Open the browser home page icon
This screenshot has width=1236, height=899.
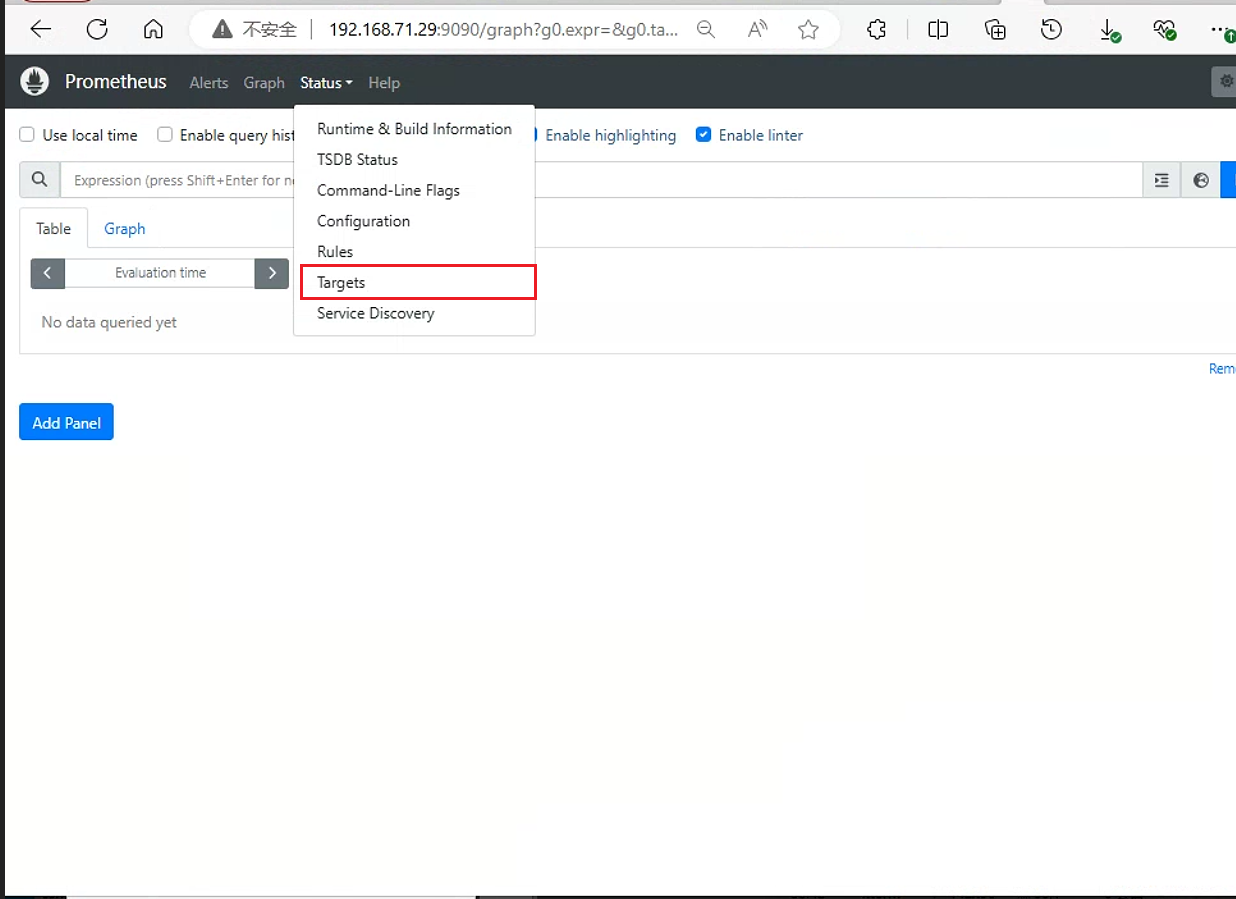tap(153, 30)
